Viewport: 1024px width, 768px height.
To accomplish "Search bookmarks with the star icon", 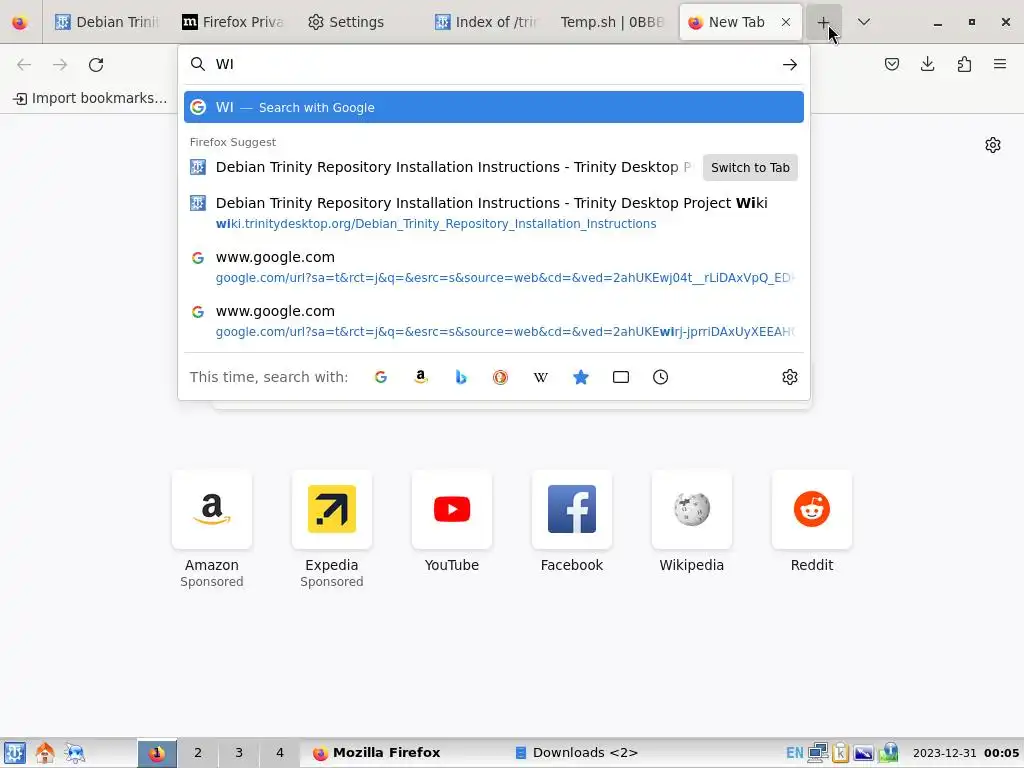I will pyautogui.click(x=581, y=377).
